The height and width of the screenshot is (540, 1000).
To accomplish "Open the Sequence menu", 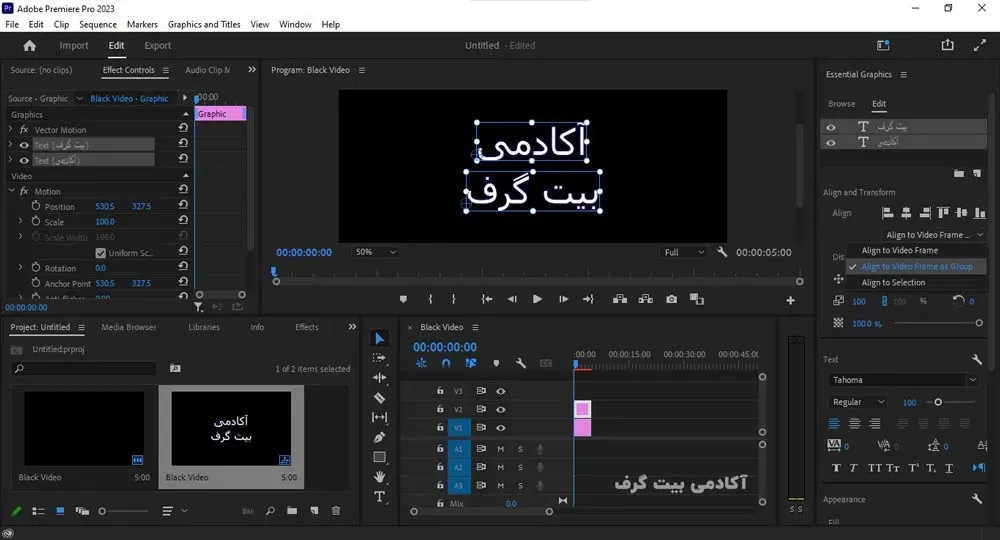I will click(x=98, y=24).
